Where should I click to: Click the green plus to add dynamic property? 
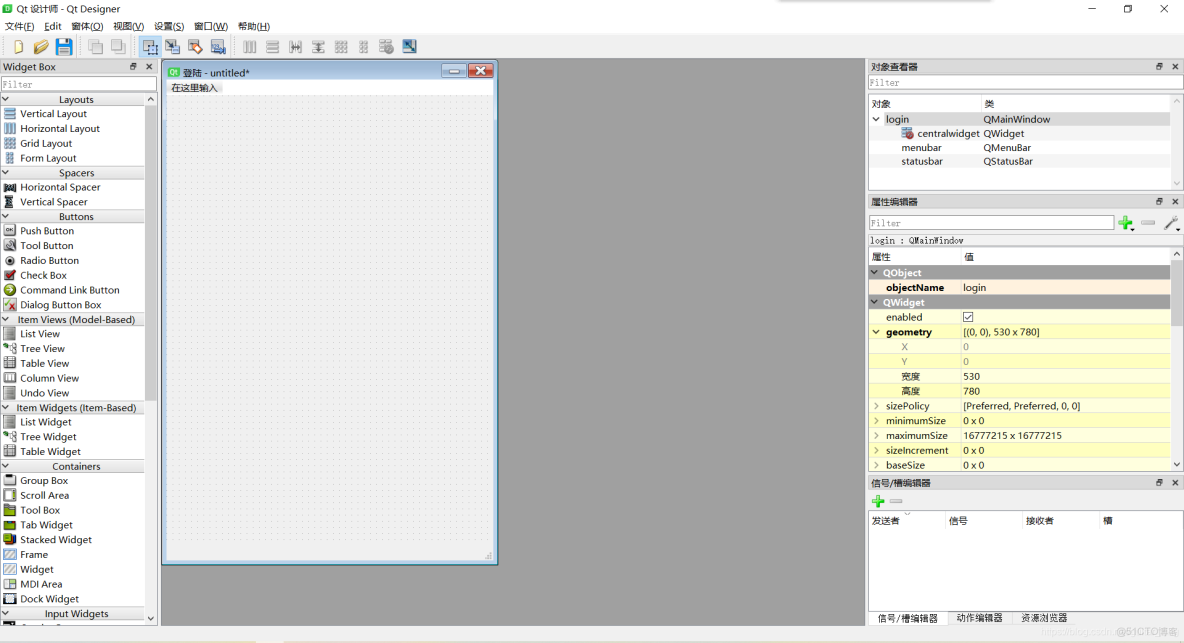tap(1126, 222)
